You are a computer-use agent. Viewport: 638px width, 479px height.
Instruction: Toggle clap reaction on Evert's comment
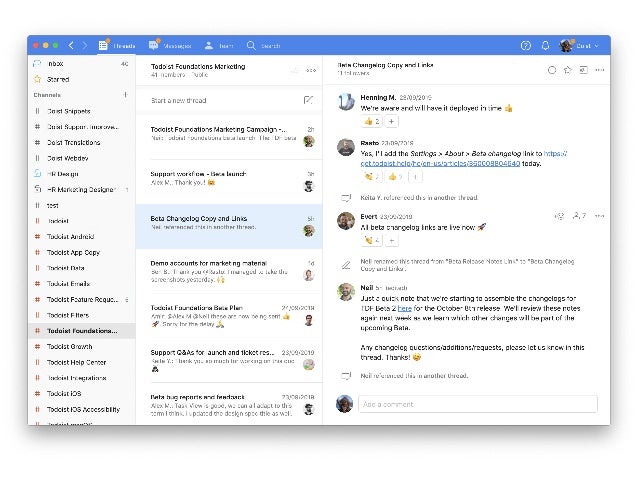371,241
